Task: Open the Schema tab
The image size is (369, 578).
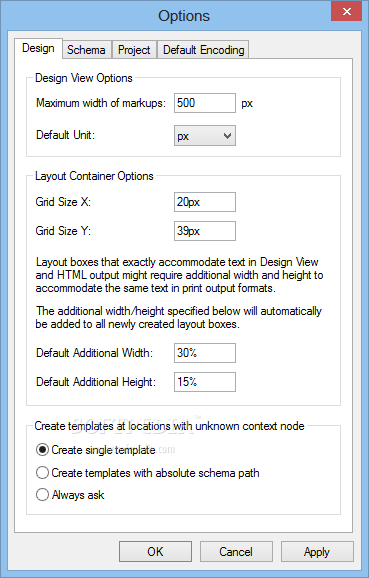Action: point(86,50)
